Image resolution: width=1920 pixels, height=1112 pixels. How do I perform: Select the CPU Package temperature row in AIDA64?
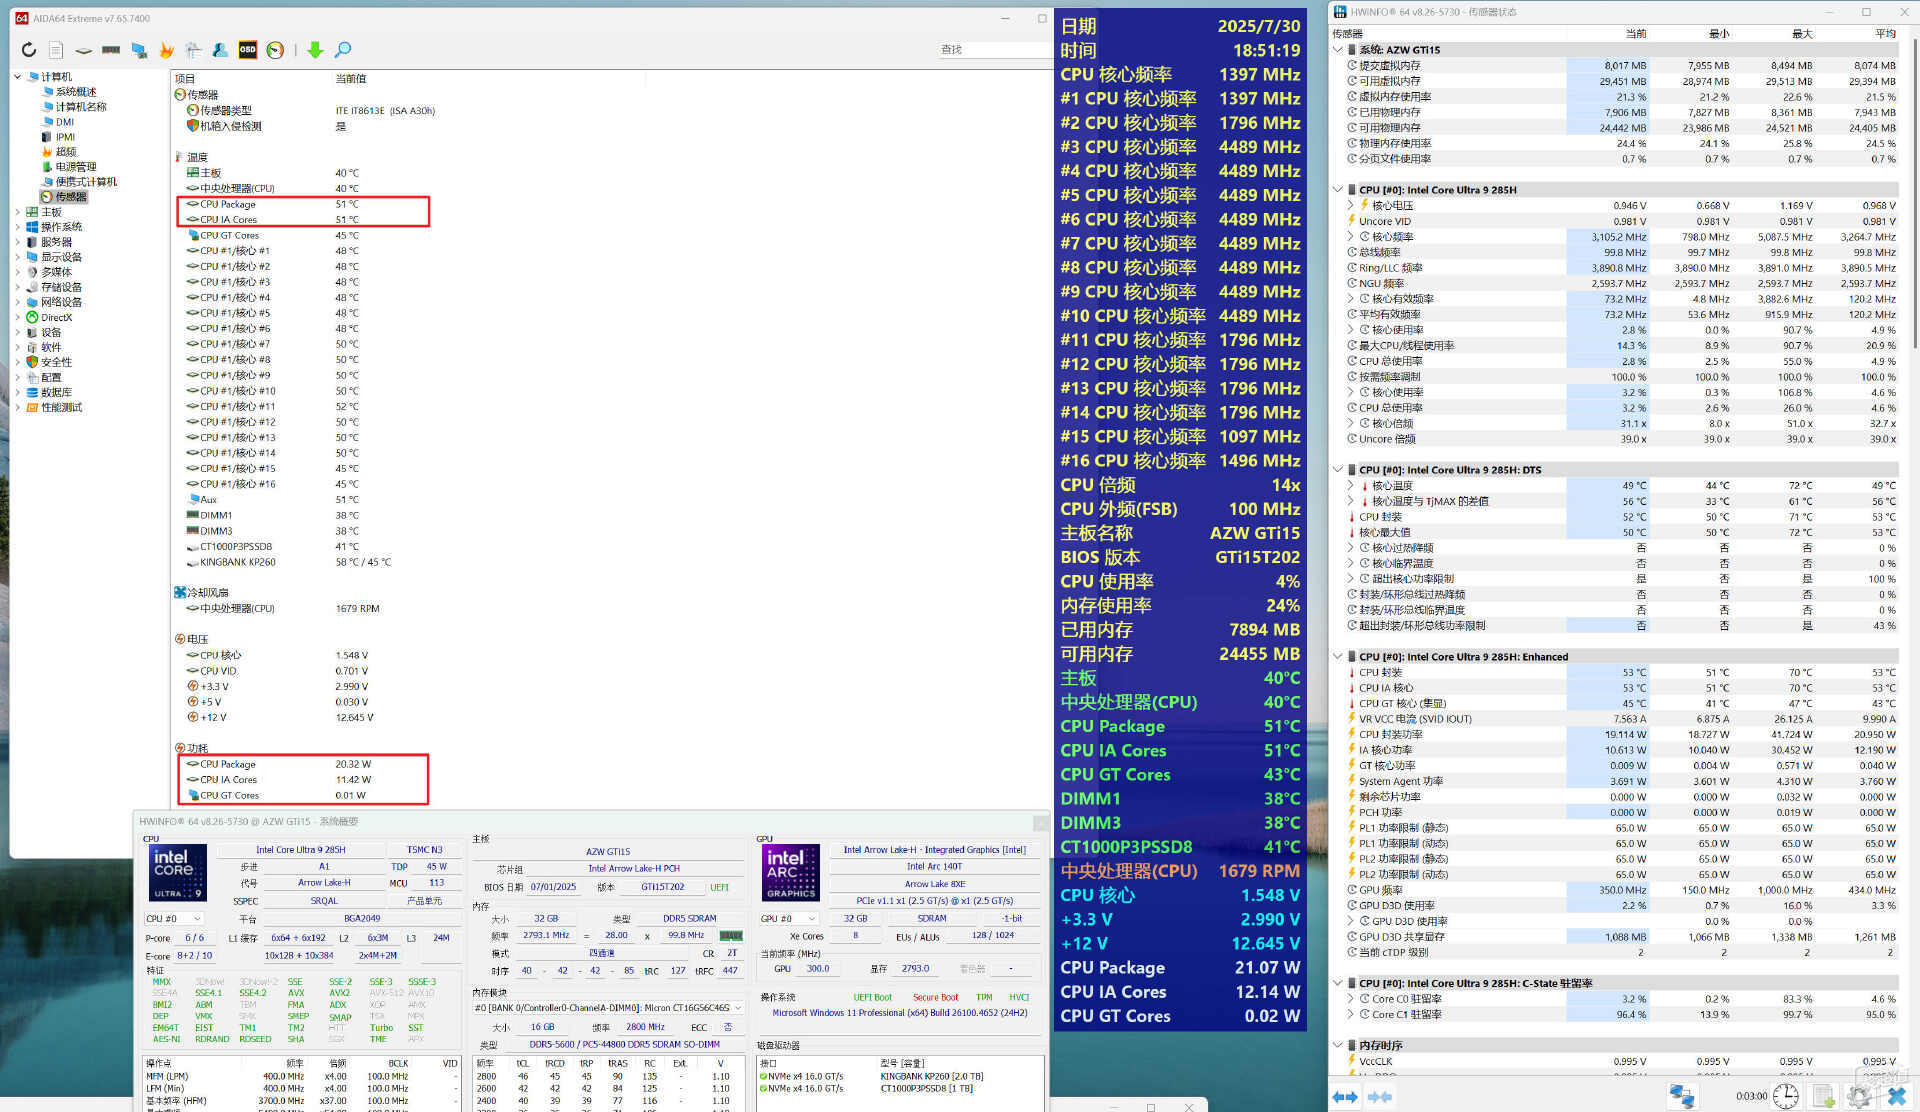point(303,204)
